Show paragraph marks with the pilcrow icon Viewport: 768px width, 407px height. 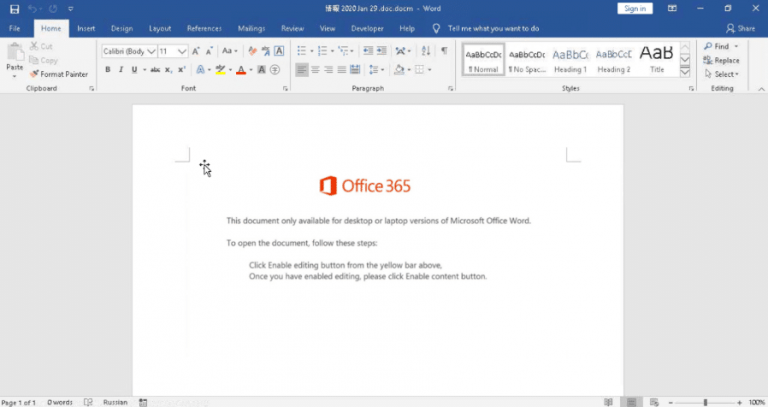click(444, 51)
